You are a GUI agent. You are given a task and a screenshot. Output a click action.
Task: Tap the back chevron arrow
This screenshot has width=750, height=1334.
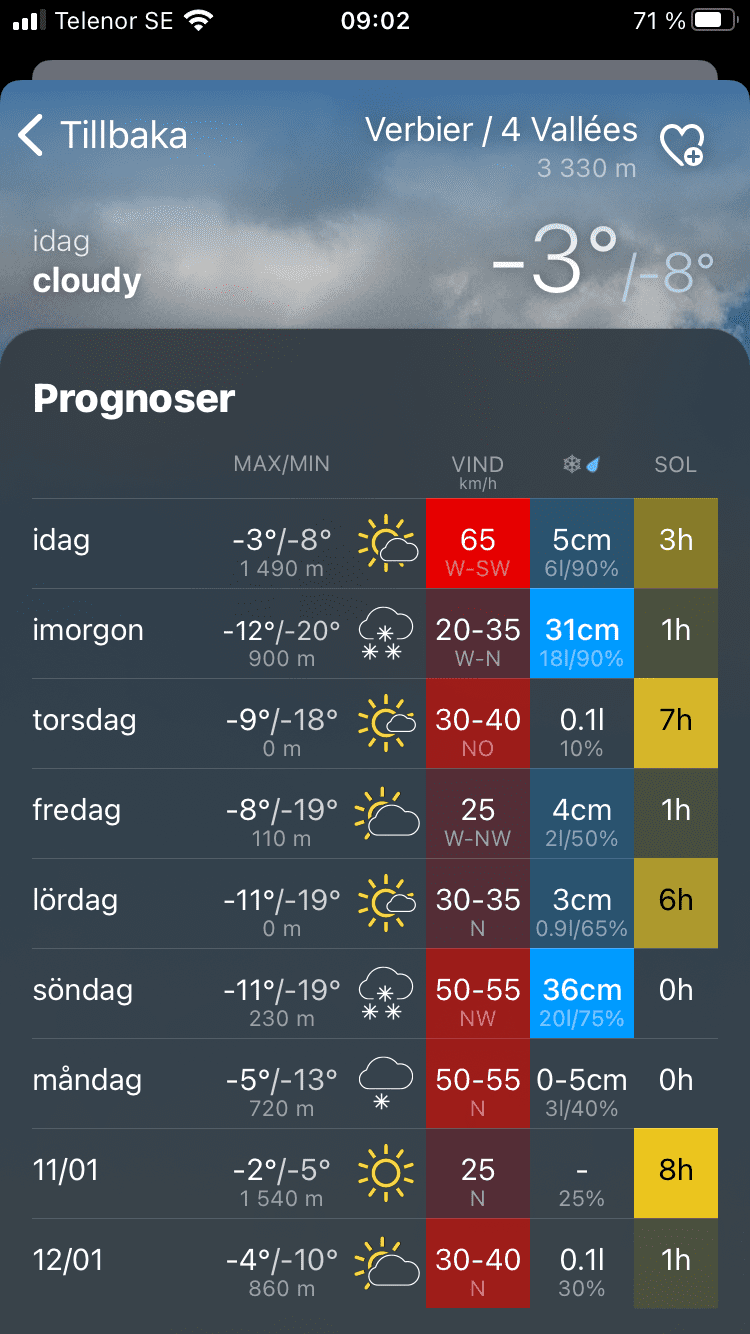(31, 135)
